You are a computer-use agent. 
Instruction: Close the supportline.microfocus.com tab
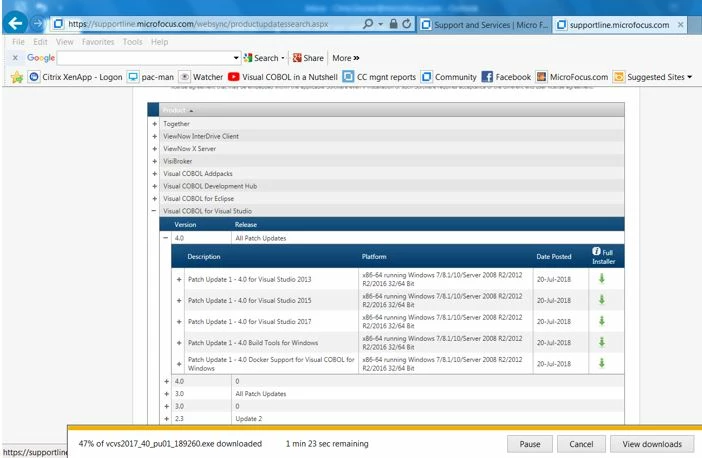click(681, 25)
